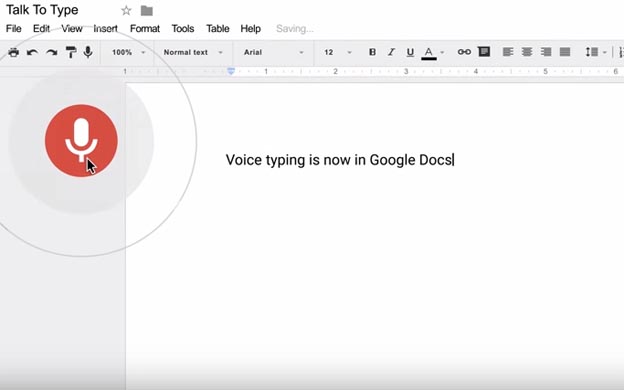Screen dimensions: 624x390
Task: Open the Tools menu
Action: pyautogui.click(x=183, y=29)
